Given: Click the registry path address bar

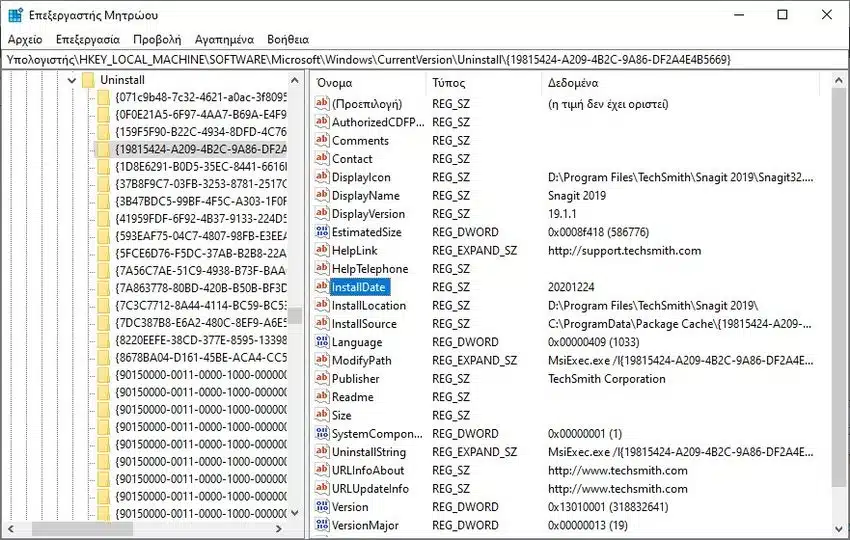Looking at the screenshot, I should pos(425,60).
